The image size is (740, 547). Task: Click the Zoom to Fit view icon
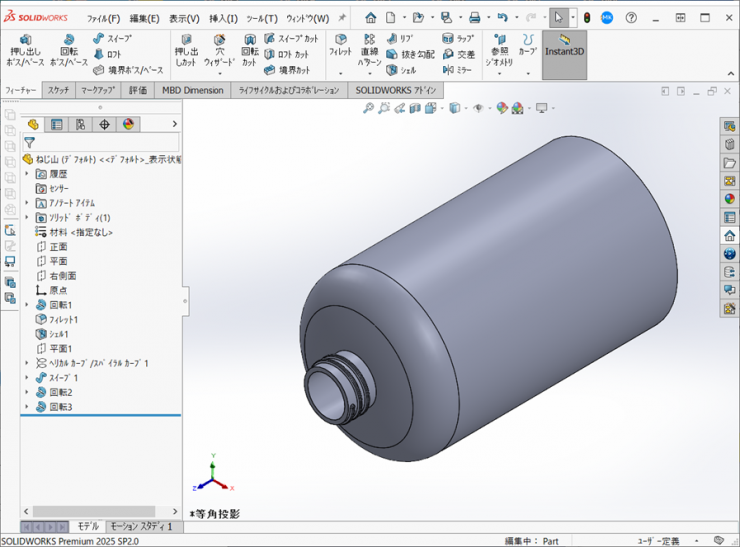(x=368, y=108)
